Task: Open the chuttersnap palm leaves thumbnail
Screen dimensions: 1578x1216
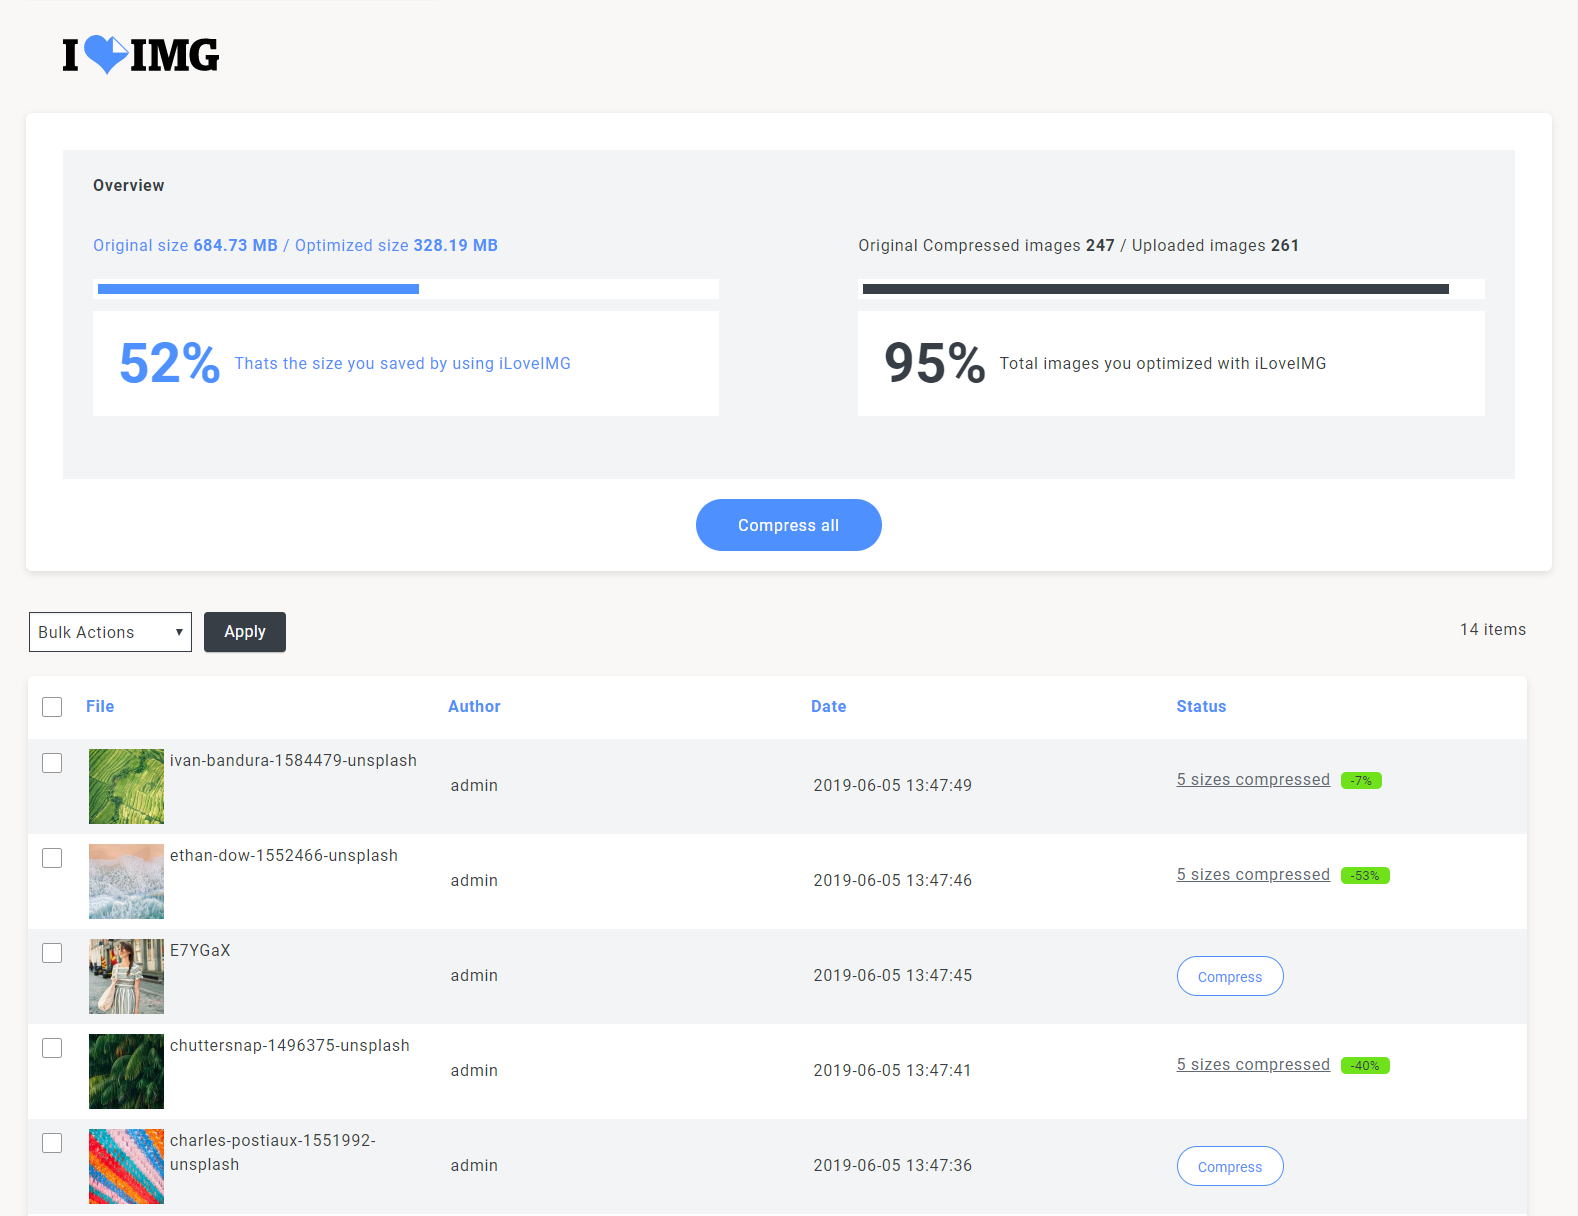Action: (x=126, y=1071)
